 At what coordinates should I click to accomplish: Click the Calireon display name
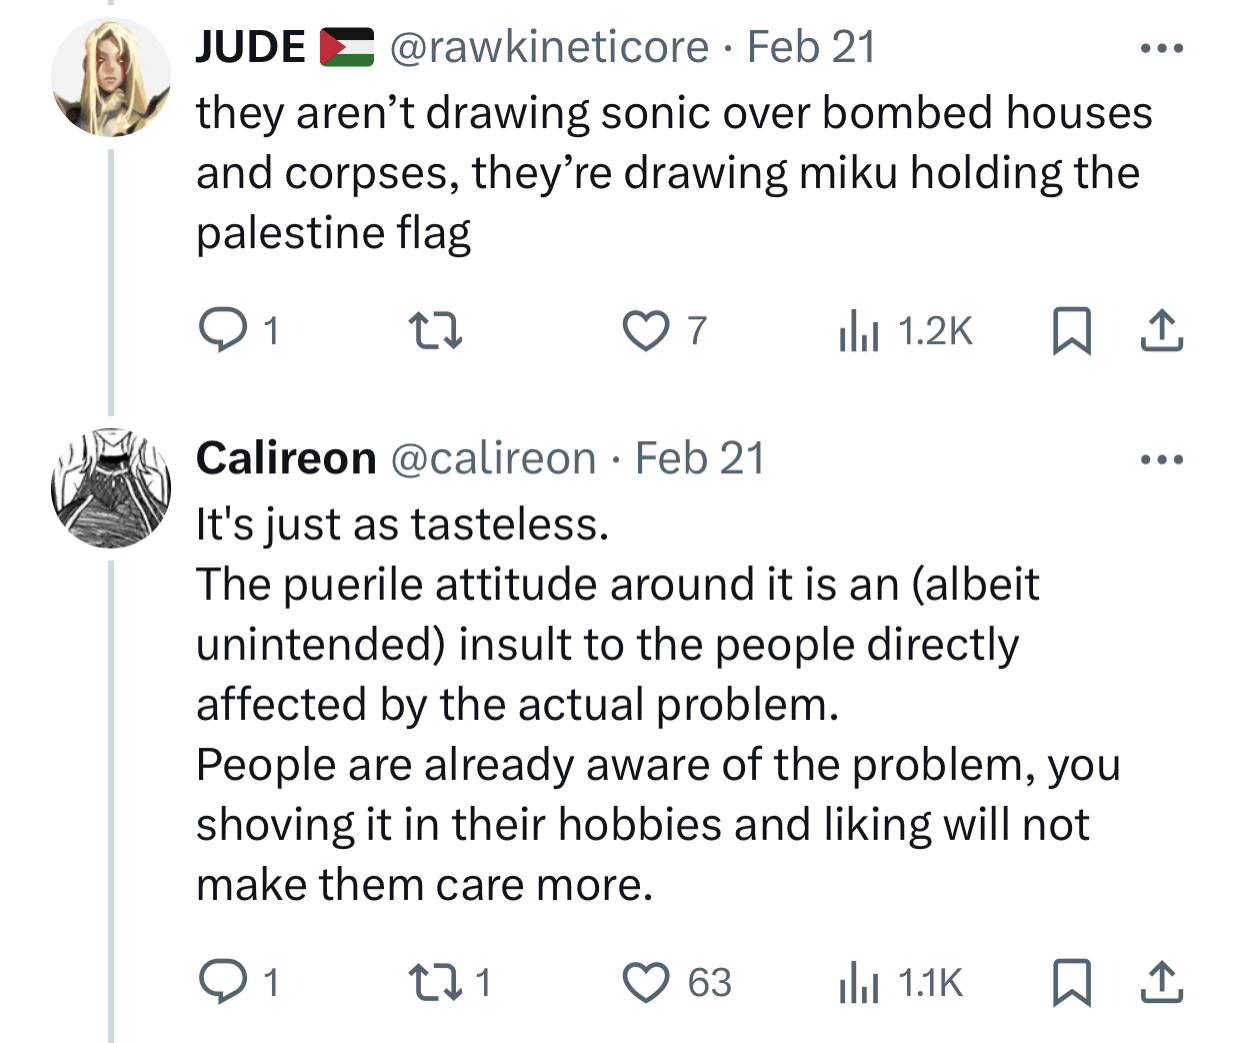click(286, 459)
